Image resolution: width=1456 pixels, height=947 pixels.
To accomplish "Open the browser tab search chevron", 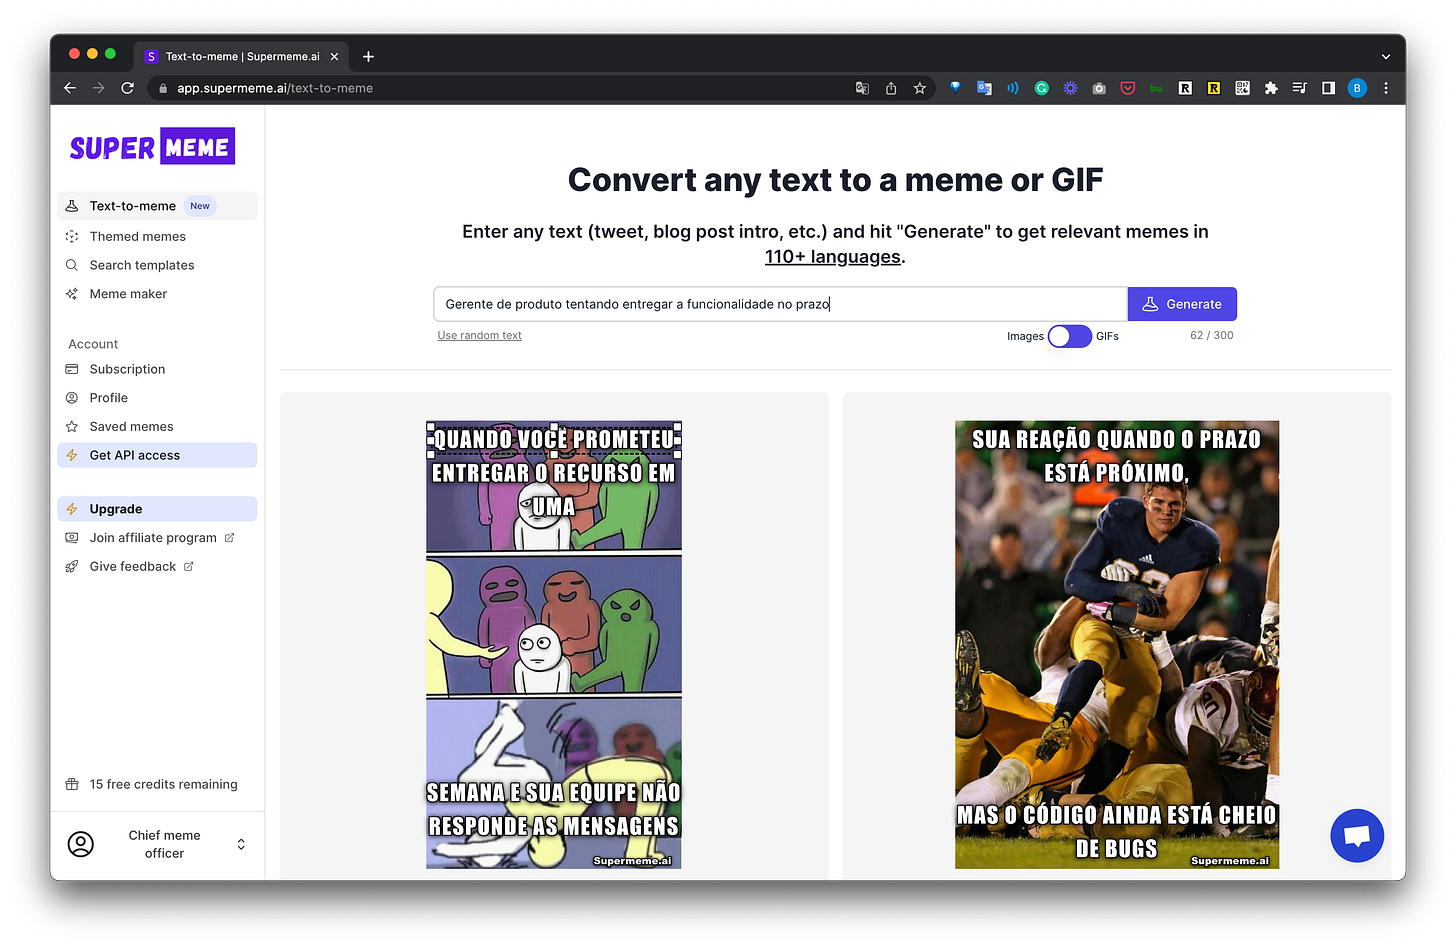I will tap(1385, 56).
